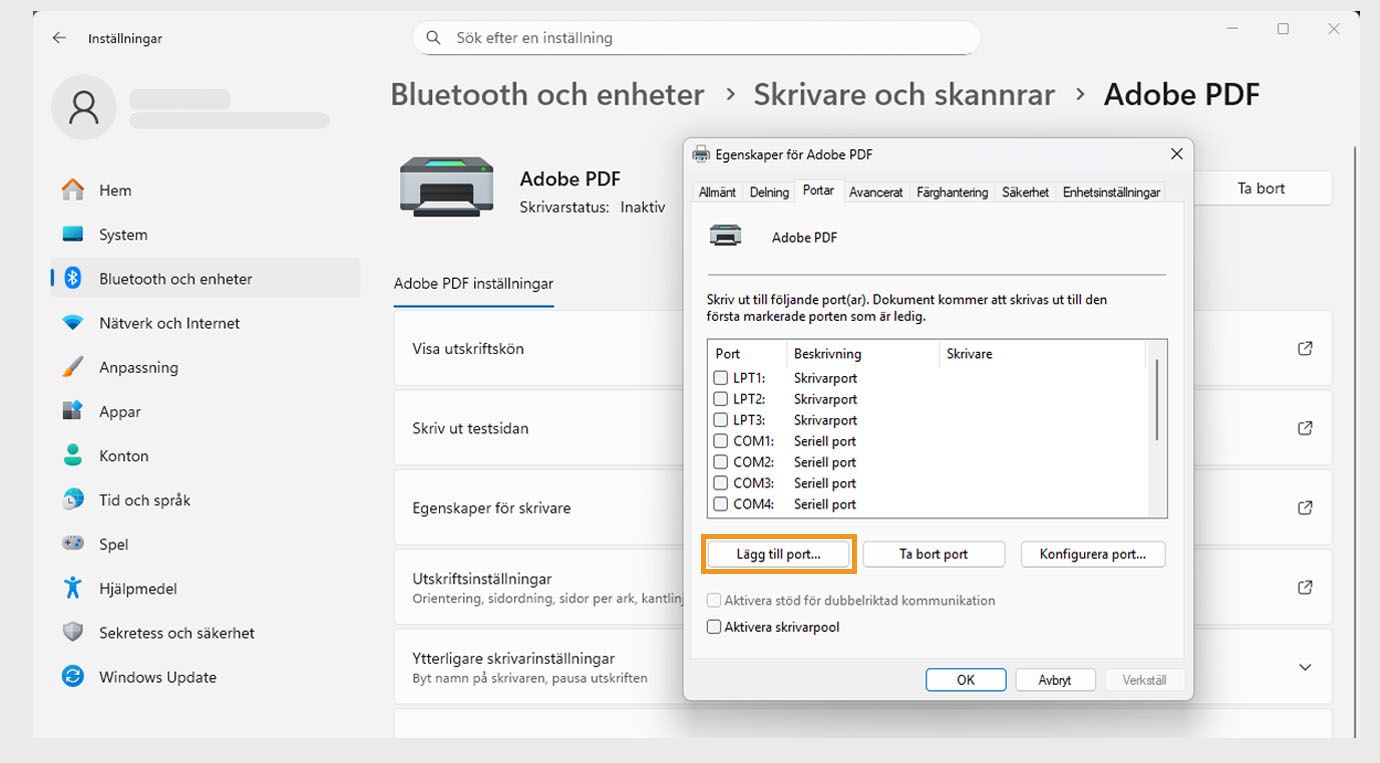Switch to the Avancerat tab

(876, 192)
